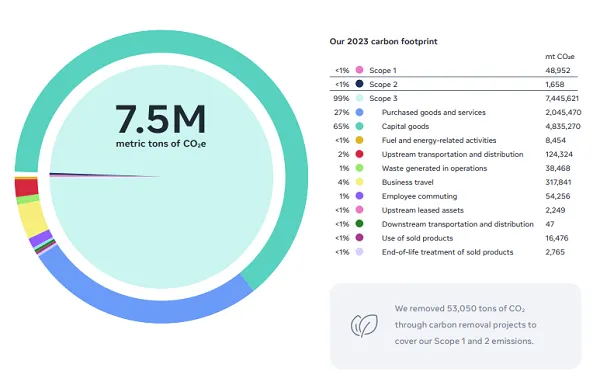This screenshot has width=600, height=378.
Task: Click the pale mint Scope 3 legend dot
Action: 359,98
